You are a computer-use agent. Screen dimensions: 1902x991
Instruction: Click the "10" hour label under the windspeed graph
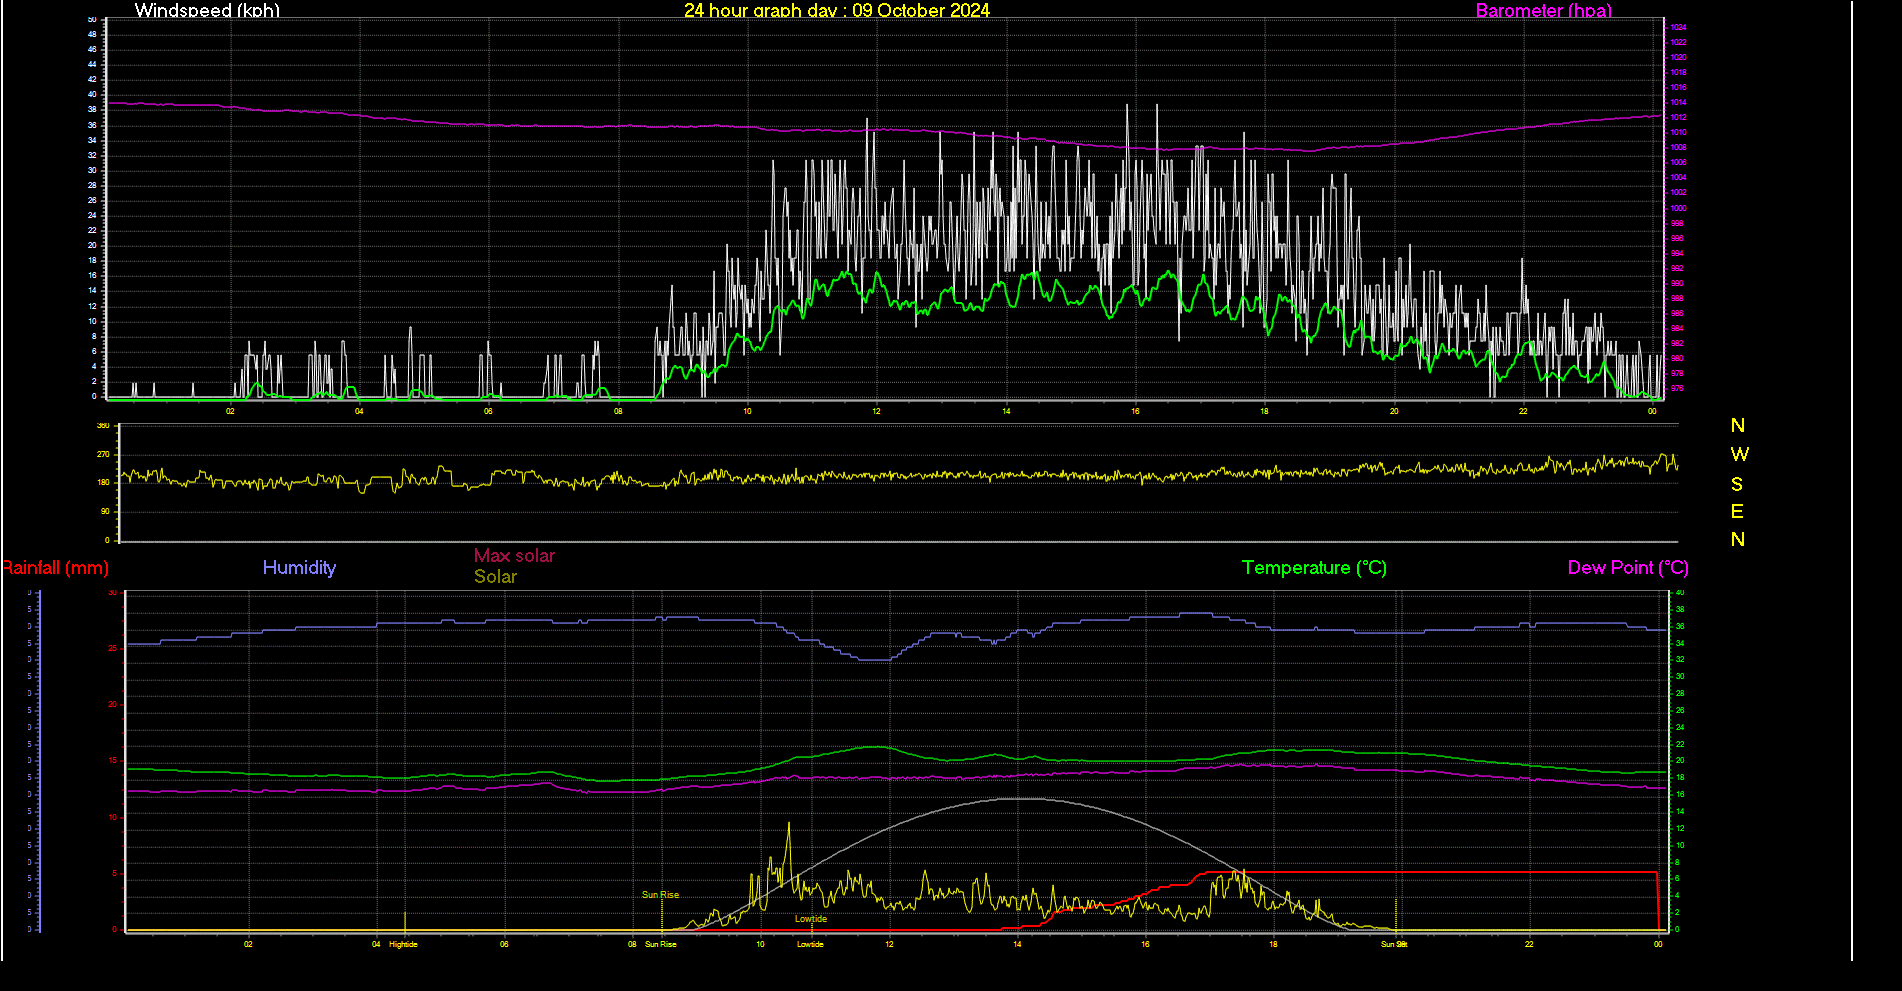point(747,411)
